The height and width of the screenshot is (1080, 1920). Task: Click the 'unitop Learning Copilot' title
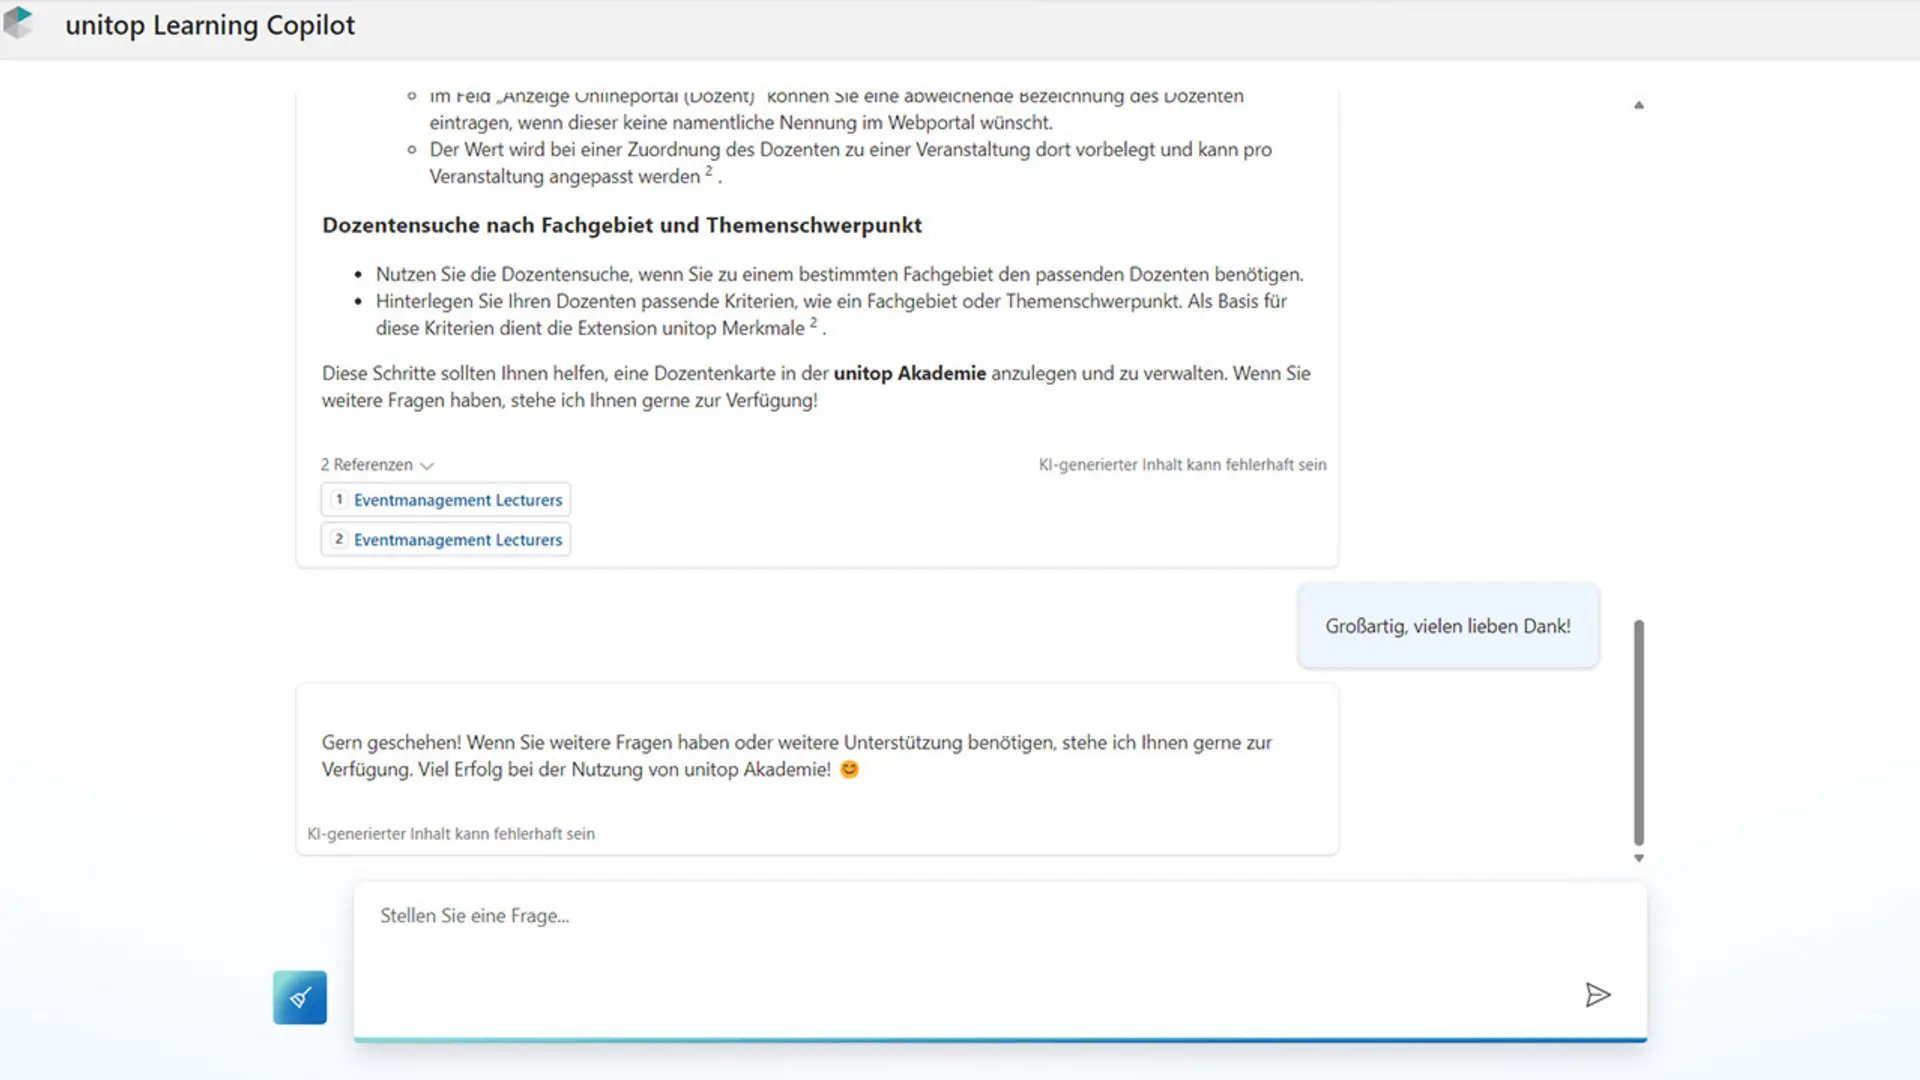(x=210, y=25)
